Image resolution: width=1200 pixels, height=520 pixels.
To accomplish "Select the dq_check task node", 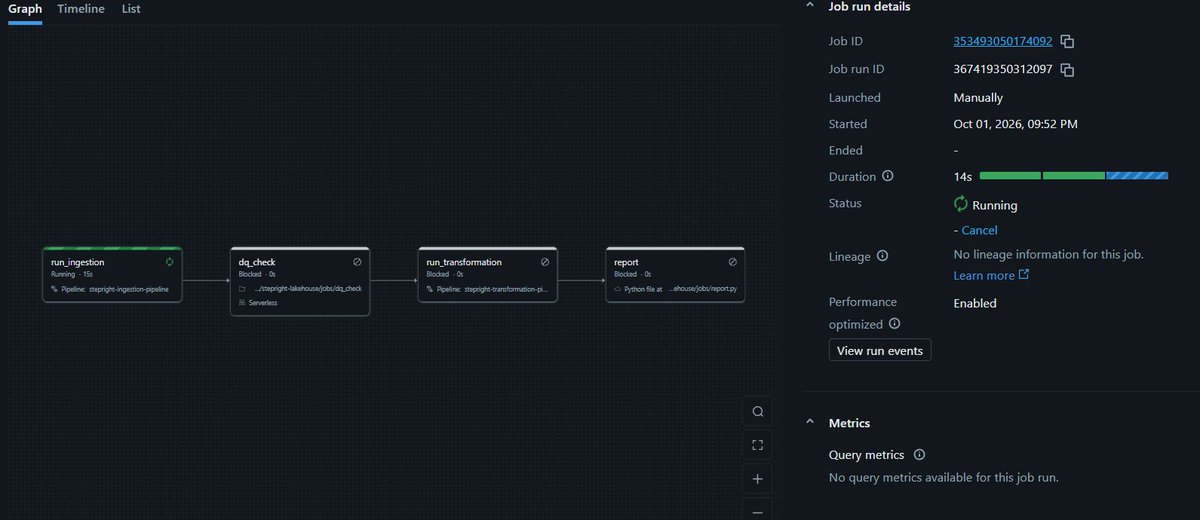I will tap(300, 281).
